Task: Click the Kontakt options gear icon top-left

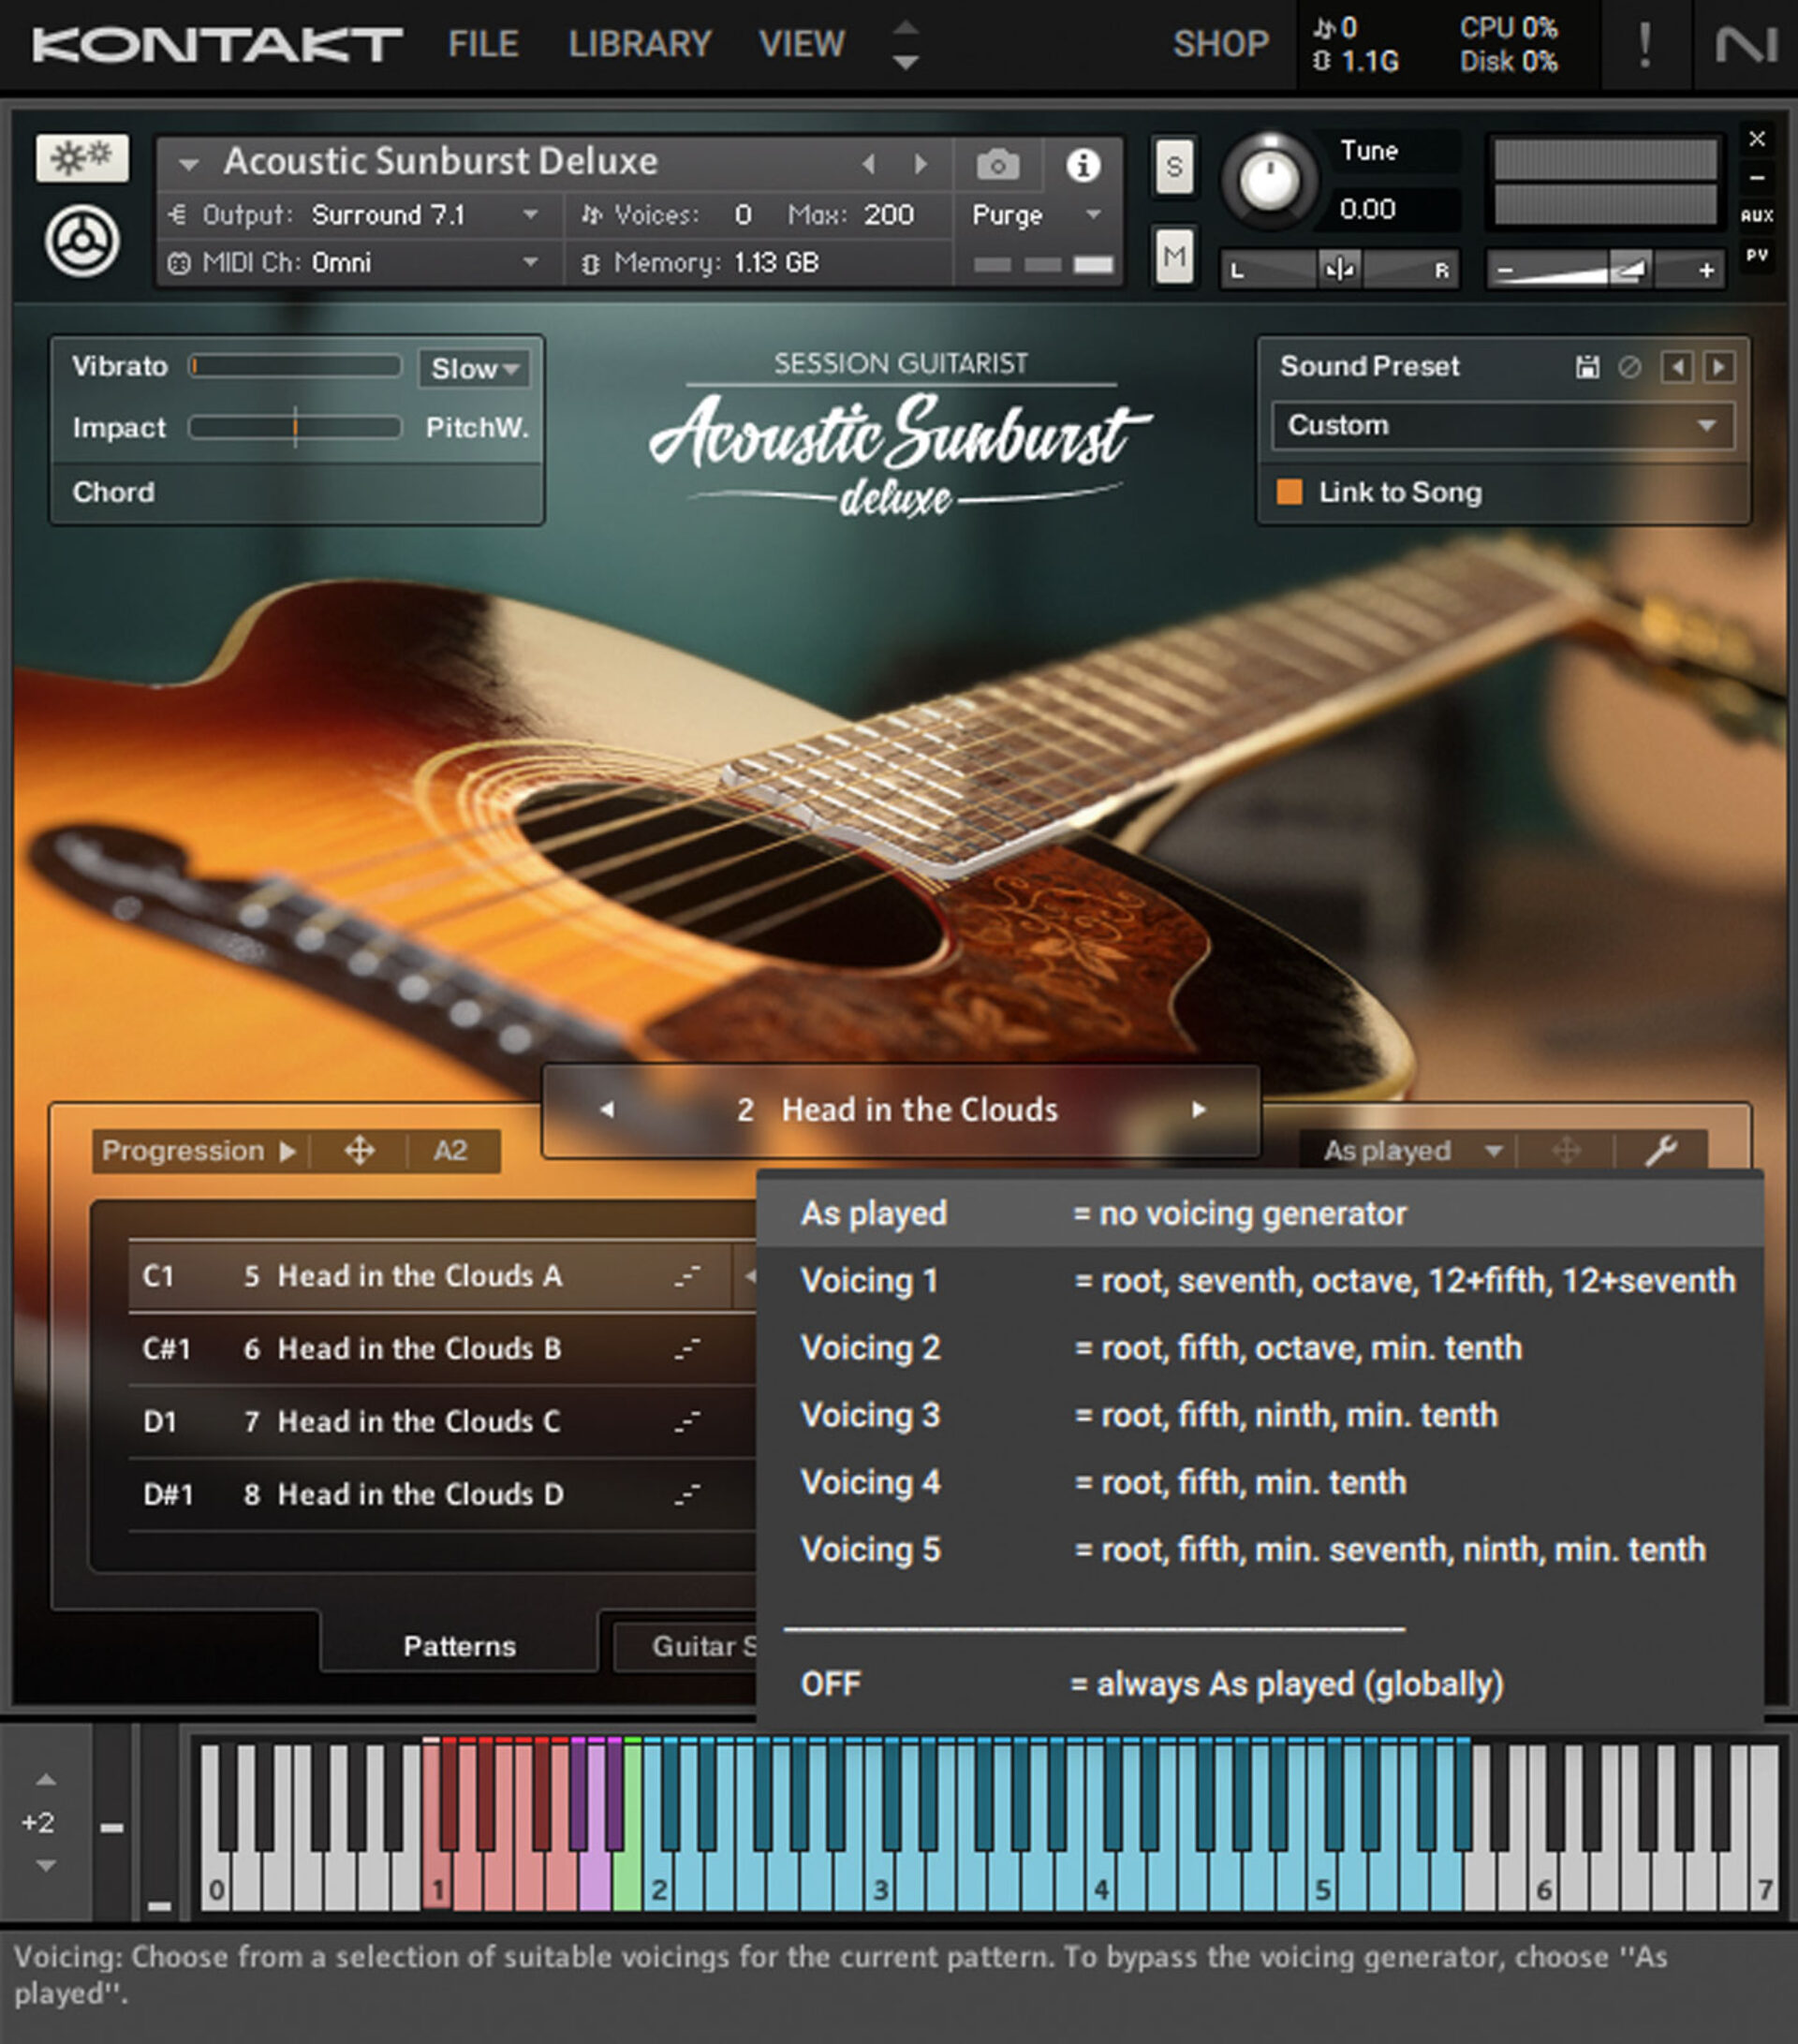Action: [x=82, y=157]
